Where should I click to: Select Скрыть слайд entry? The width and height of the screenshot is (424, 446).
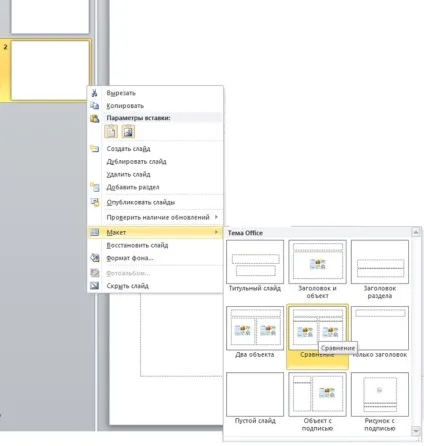(x=155, y=286)
